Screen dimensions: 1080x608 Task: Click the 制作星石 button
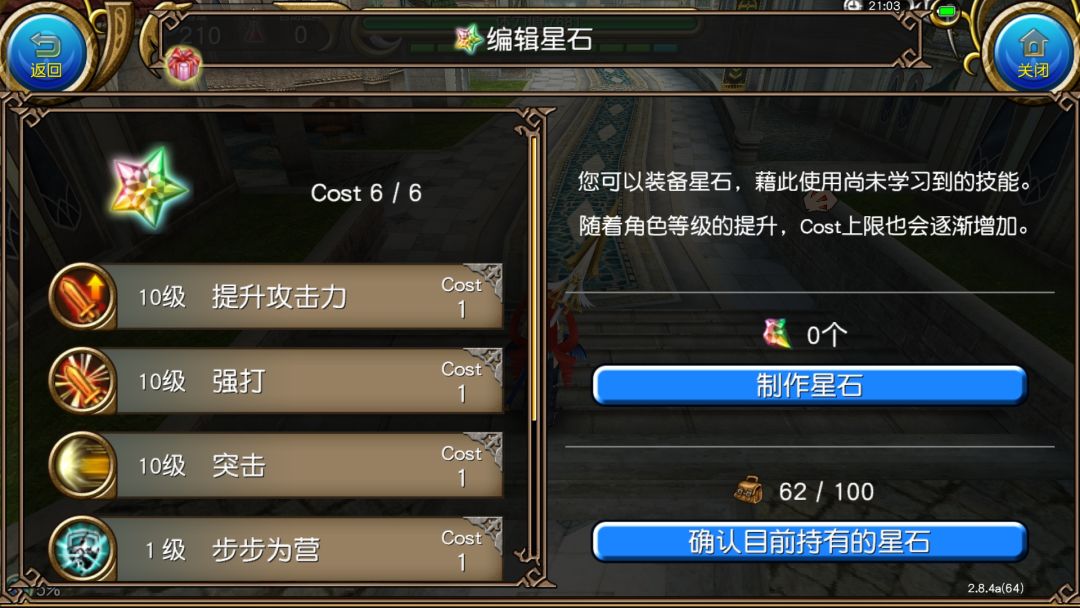click(x=810, y=385)
